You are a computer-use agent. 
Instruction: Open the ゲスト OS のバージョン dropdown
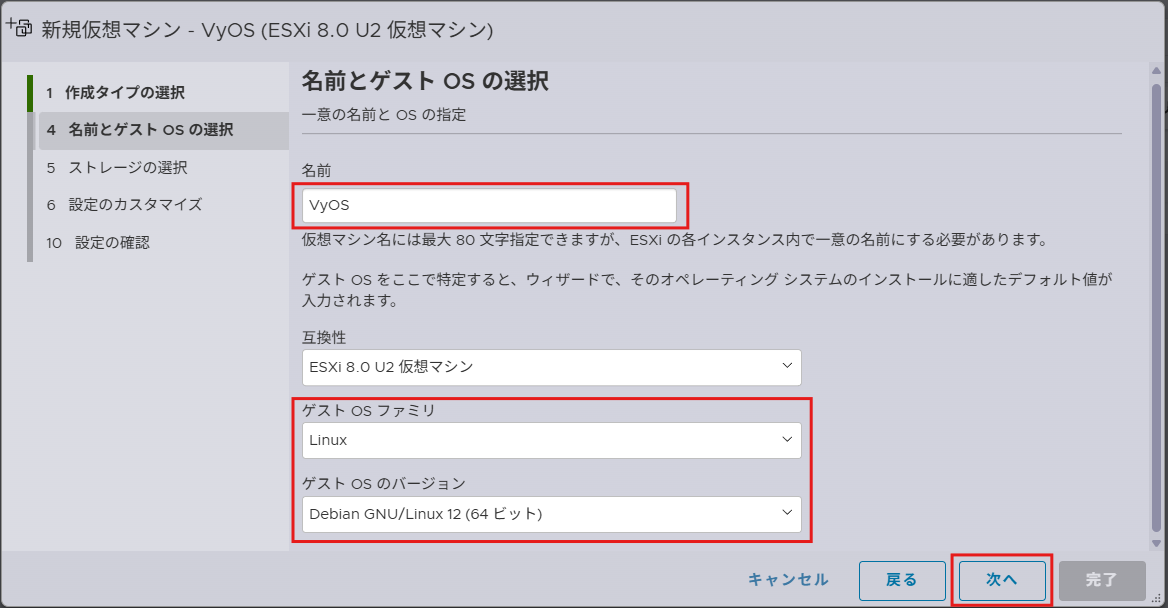point(551,514)
